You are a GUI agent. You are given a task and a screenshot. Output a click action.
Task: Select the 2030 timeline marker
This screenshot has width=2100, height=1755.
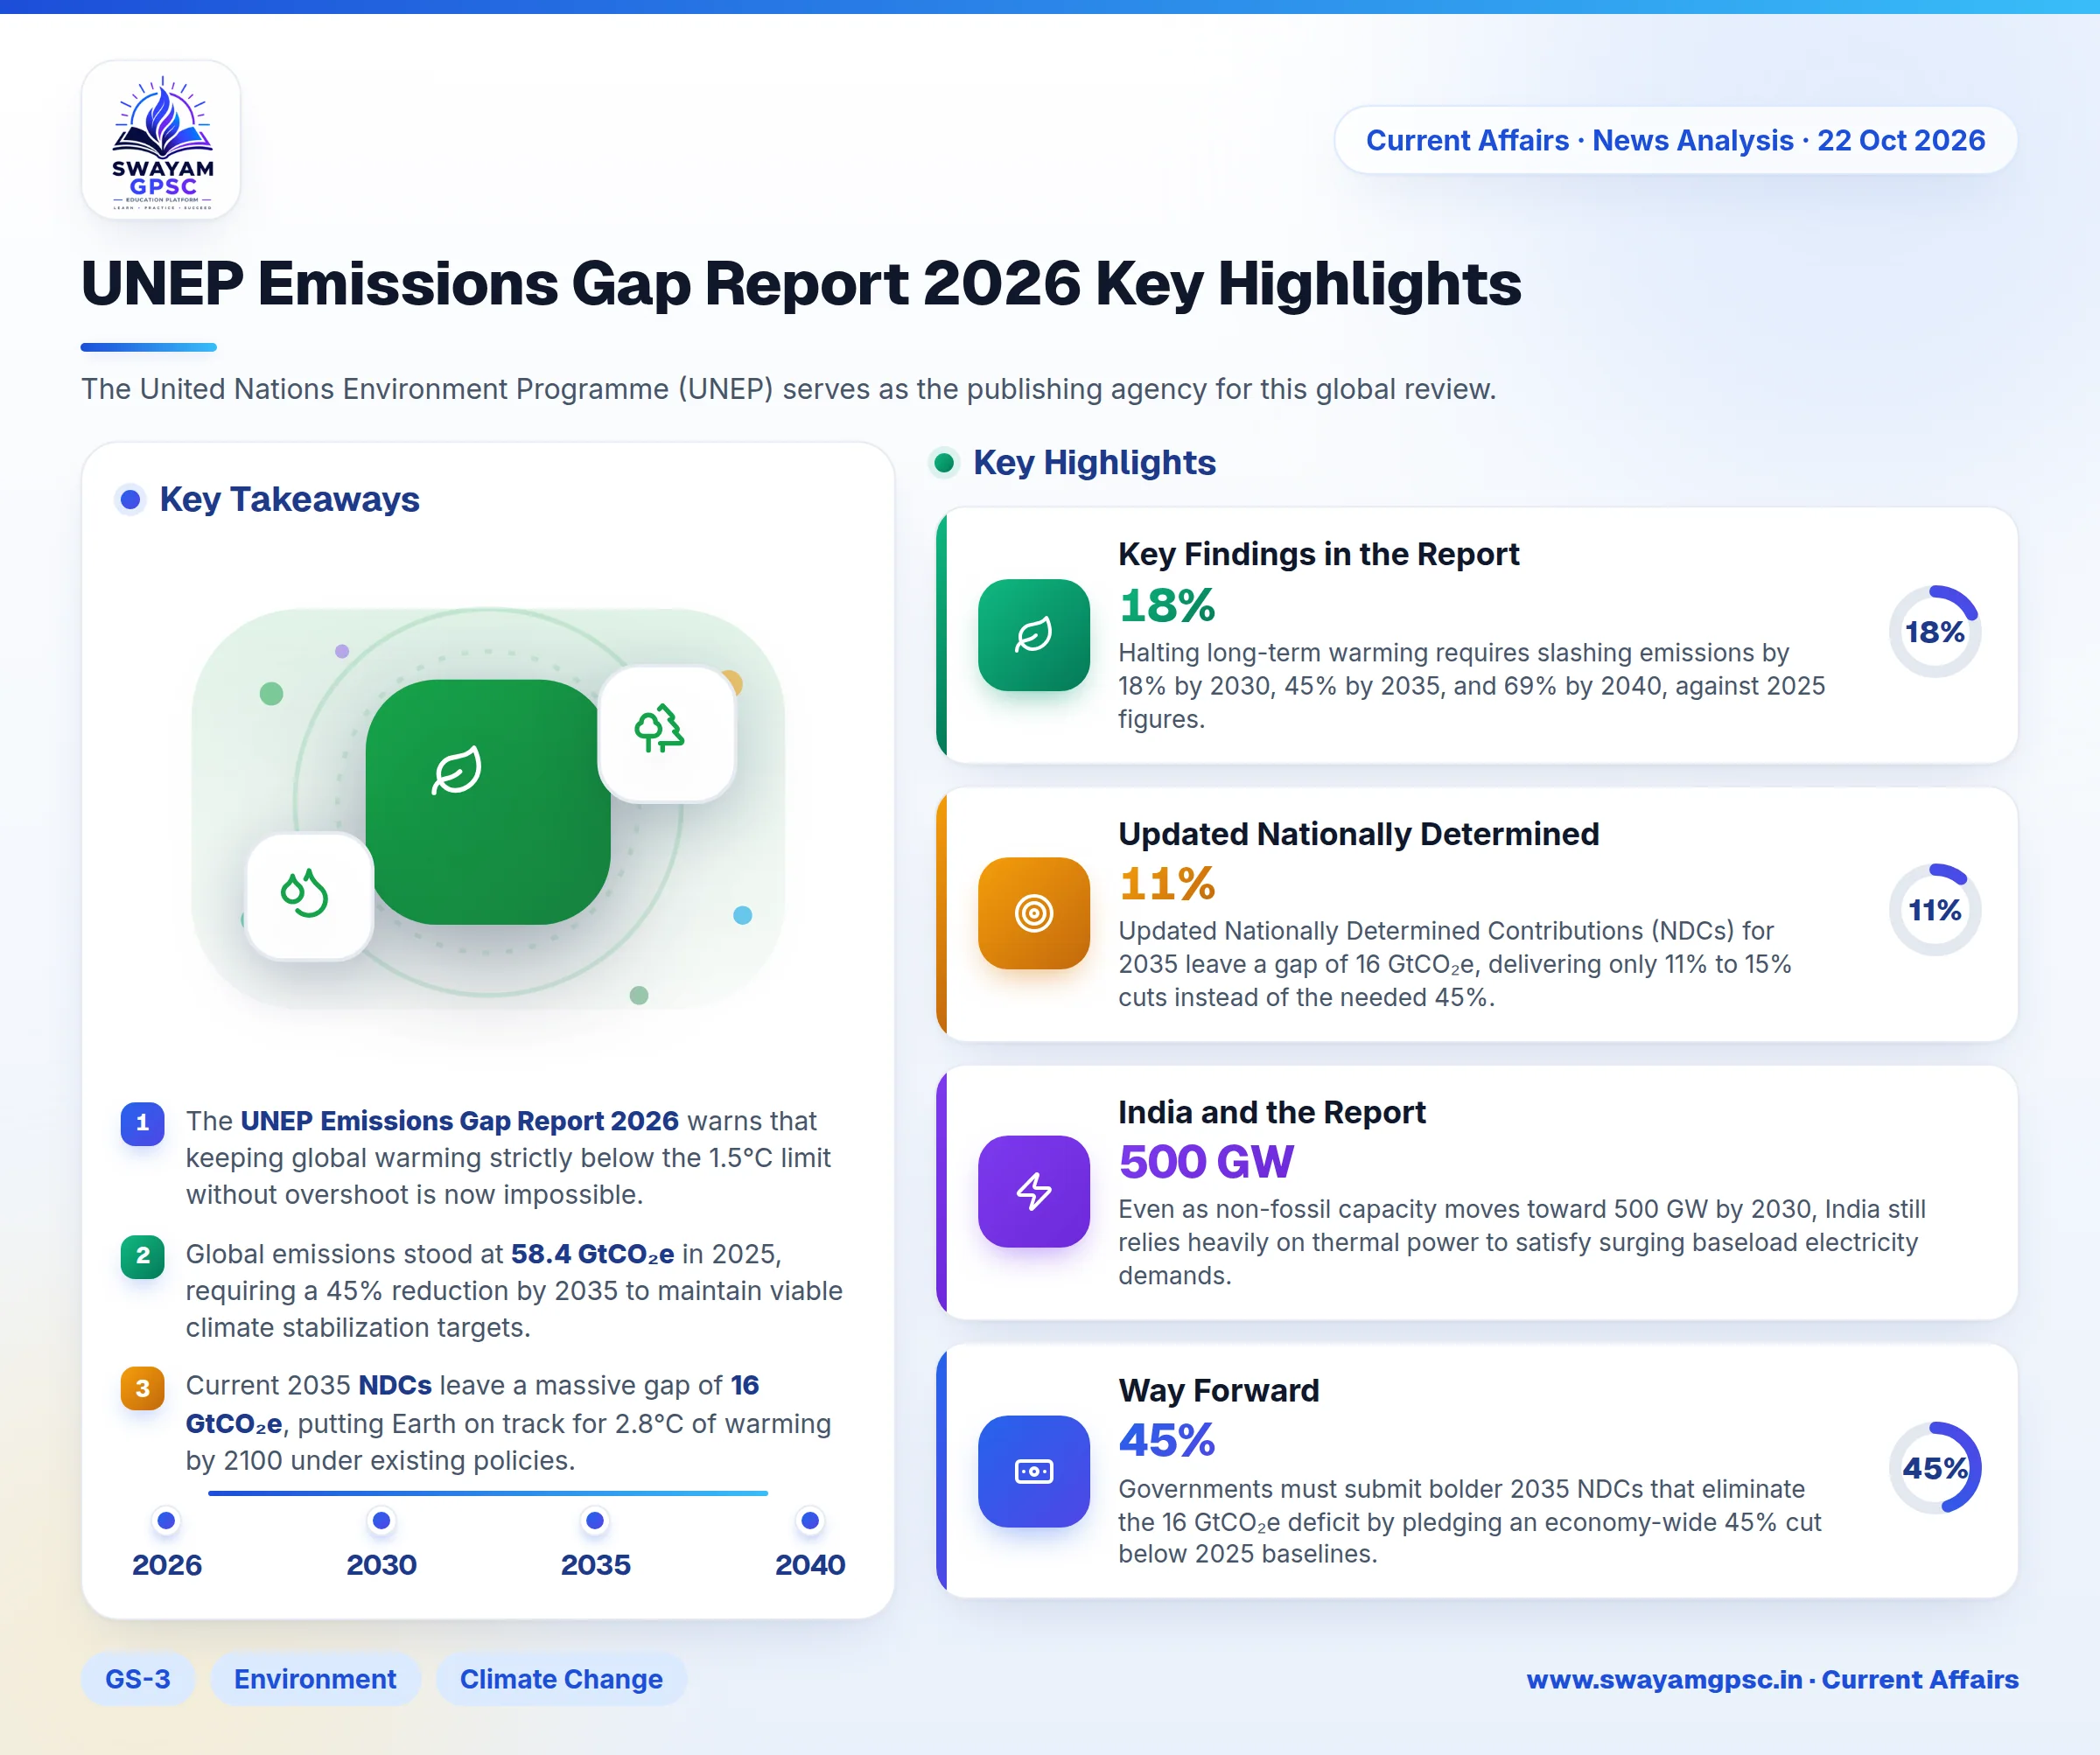click(381, 1521)
